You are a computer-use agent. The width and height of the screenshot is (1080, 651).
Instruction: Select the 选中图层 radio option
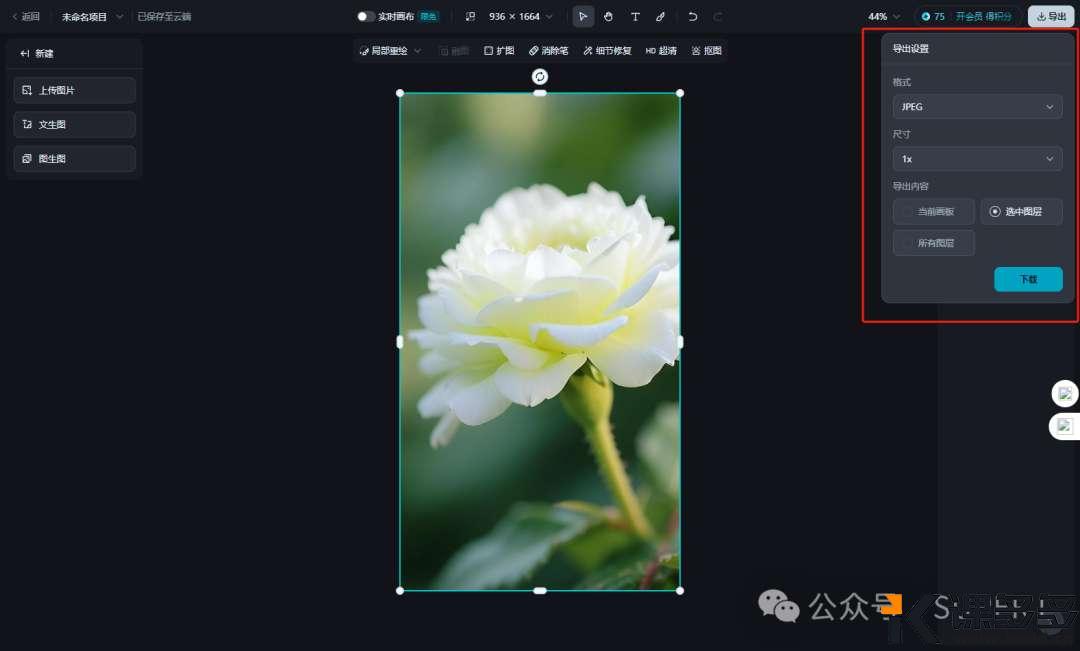pos(1021,212)
